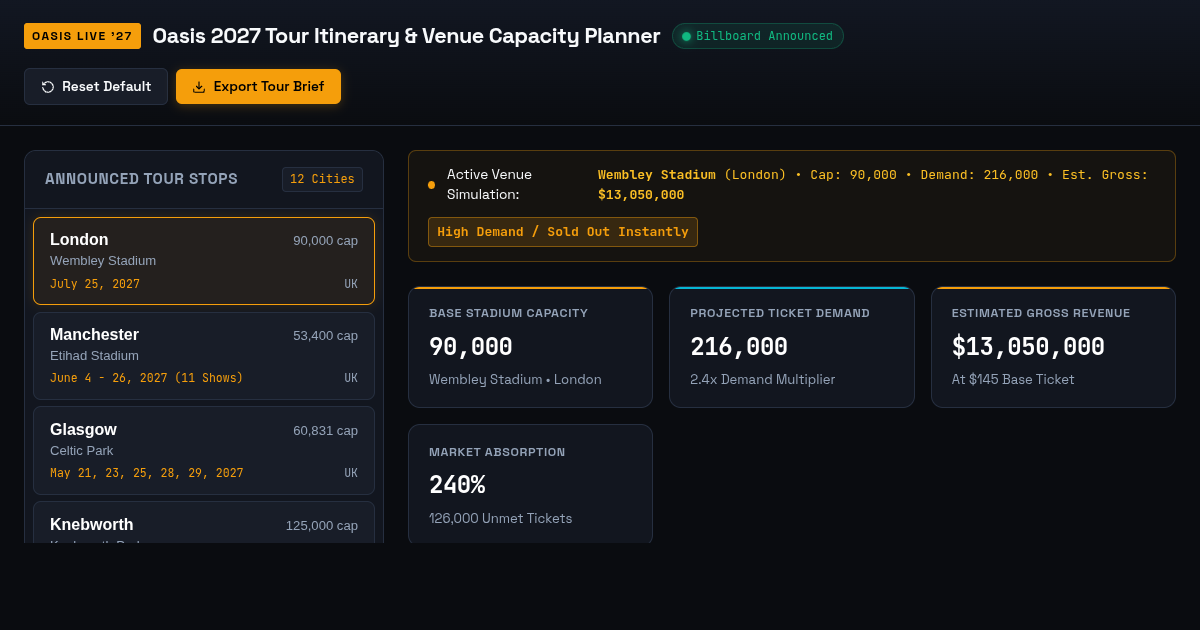The image size is (1200, 630).
Task: Select the Glasgow tour stop
Action: (x=204, y=451)
